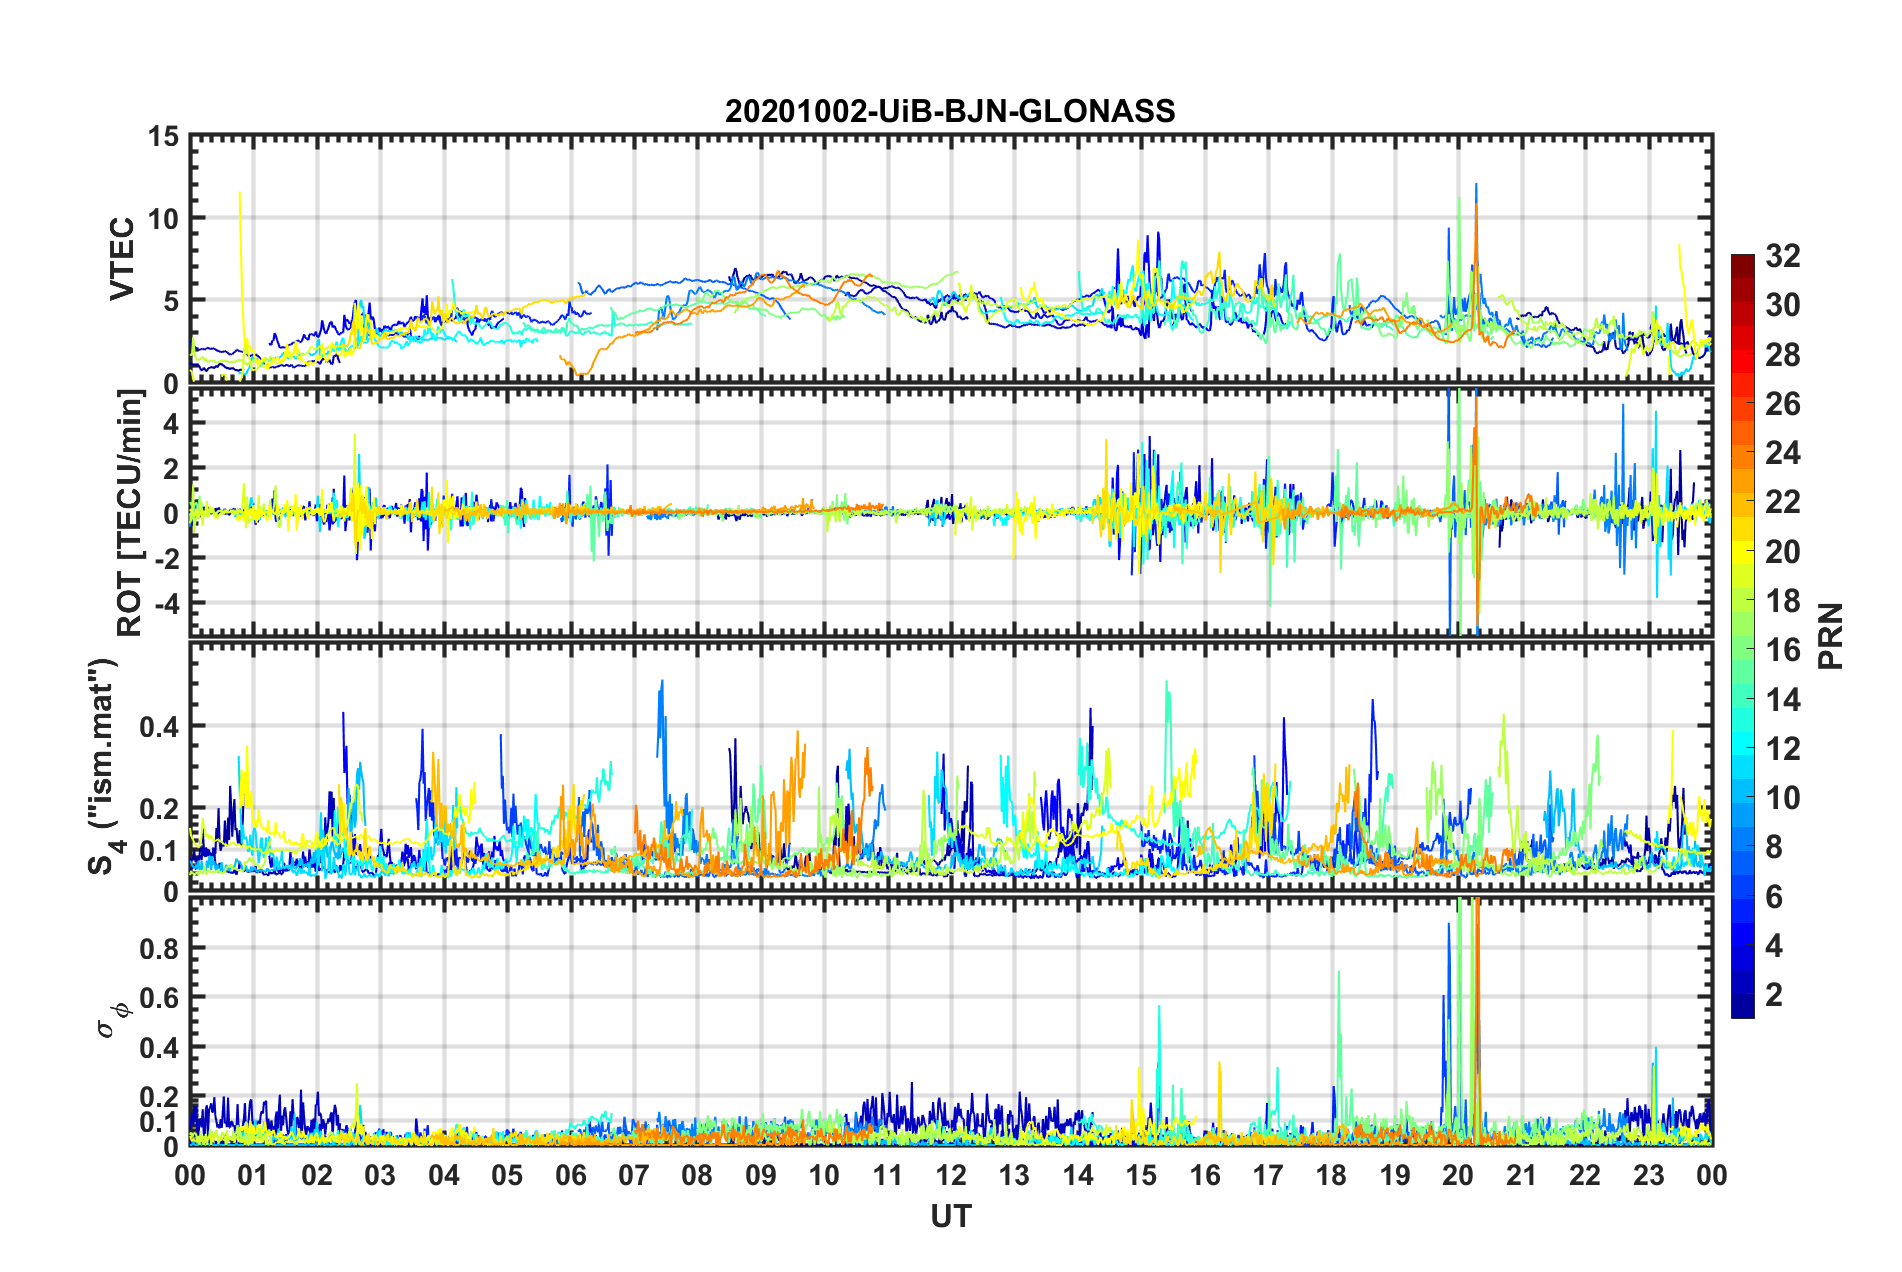Click the plot title 20201002-UiB-BJN-GLONASS
This screenshot has height=1272, width=1902.
[950, 111]
